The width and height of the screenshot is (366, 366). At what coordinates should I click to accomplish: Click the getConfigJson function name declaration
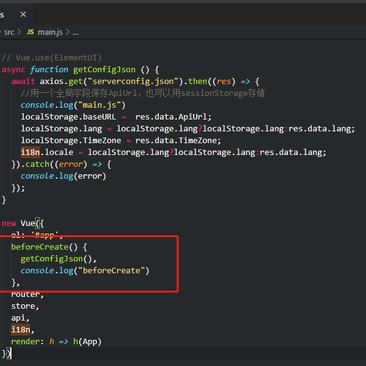coord(104,70)
